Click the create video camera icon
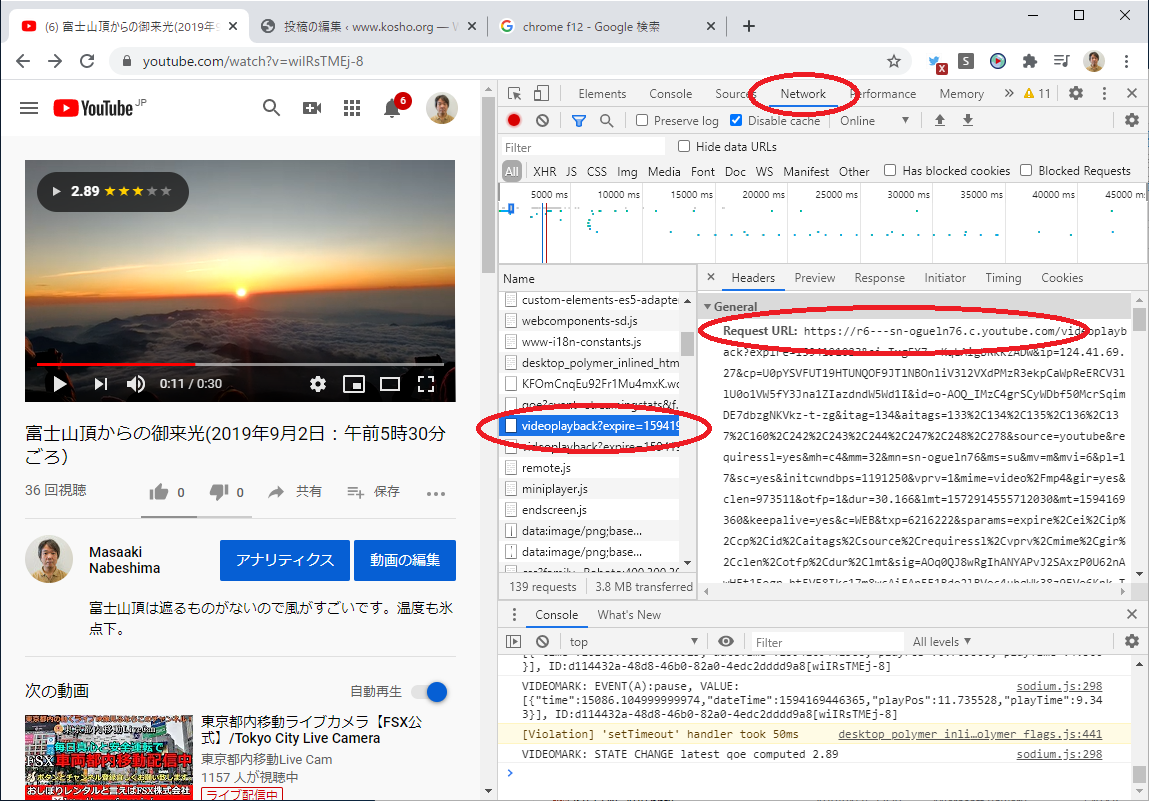 [312, 108]
